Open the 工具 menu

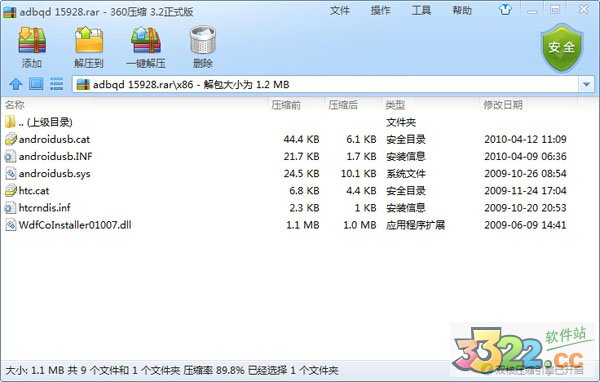(421, 10)
